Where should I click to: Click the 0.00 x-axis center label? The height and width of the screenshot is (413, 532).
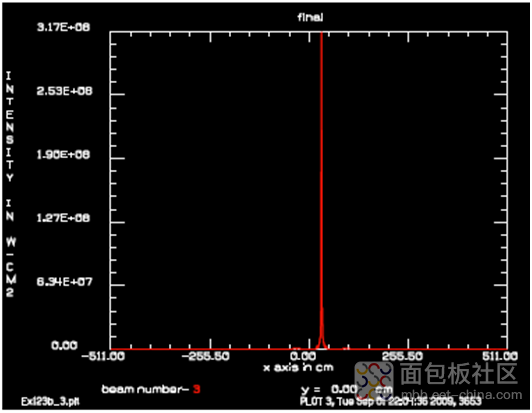point(303,356)
